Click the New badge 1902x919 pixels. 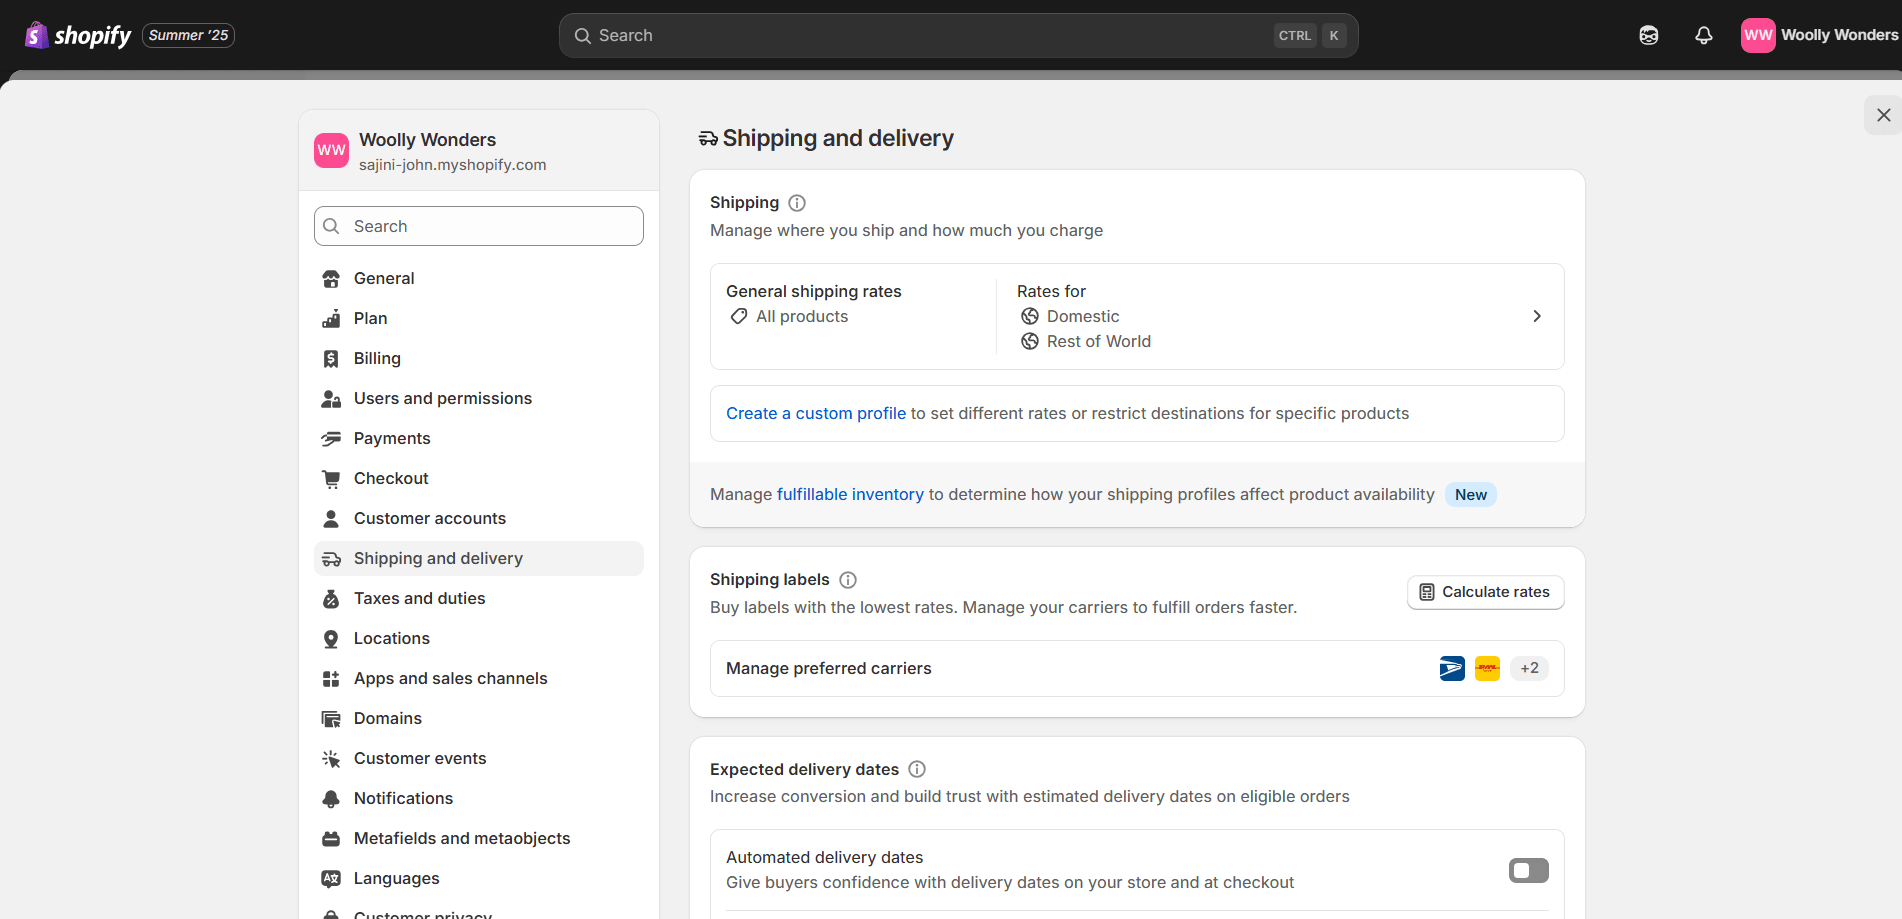1471,495
